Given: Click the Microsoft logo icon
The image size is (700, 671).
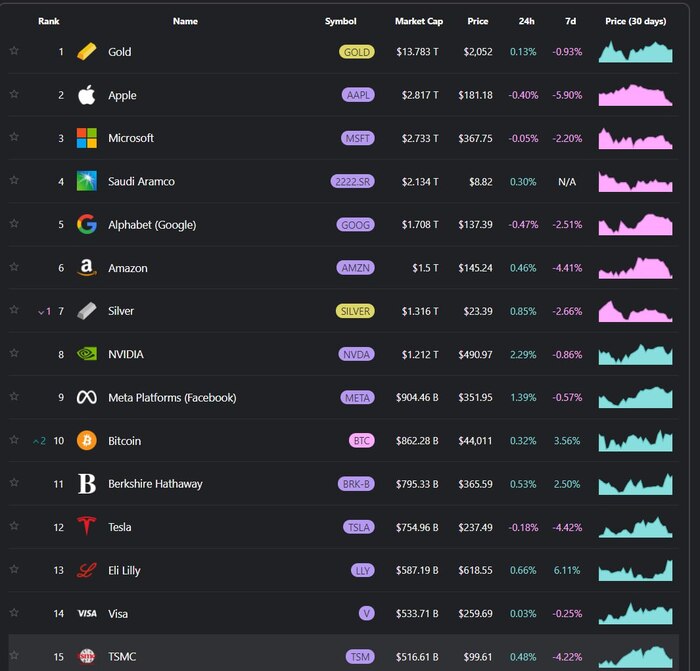Looking at the screenshot, I should pos(87,138).
